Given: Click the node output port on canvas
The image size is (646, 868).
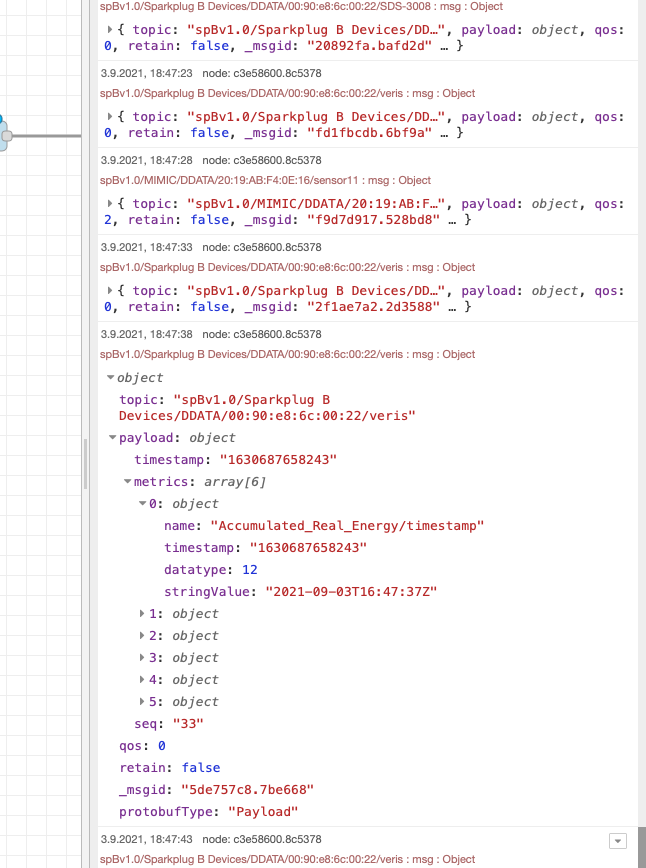Looking at the screenshot, I should [x=6, y=135].
